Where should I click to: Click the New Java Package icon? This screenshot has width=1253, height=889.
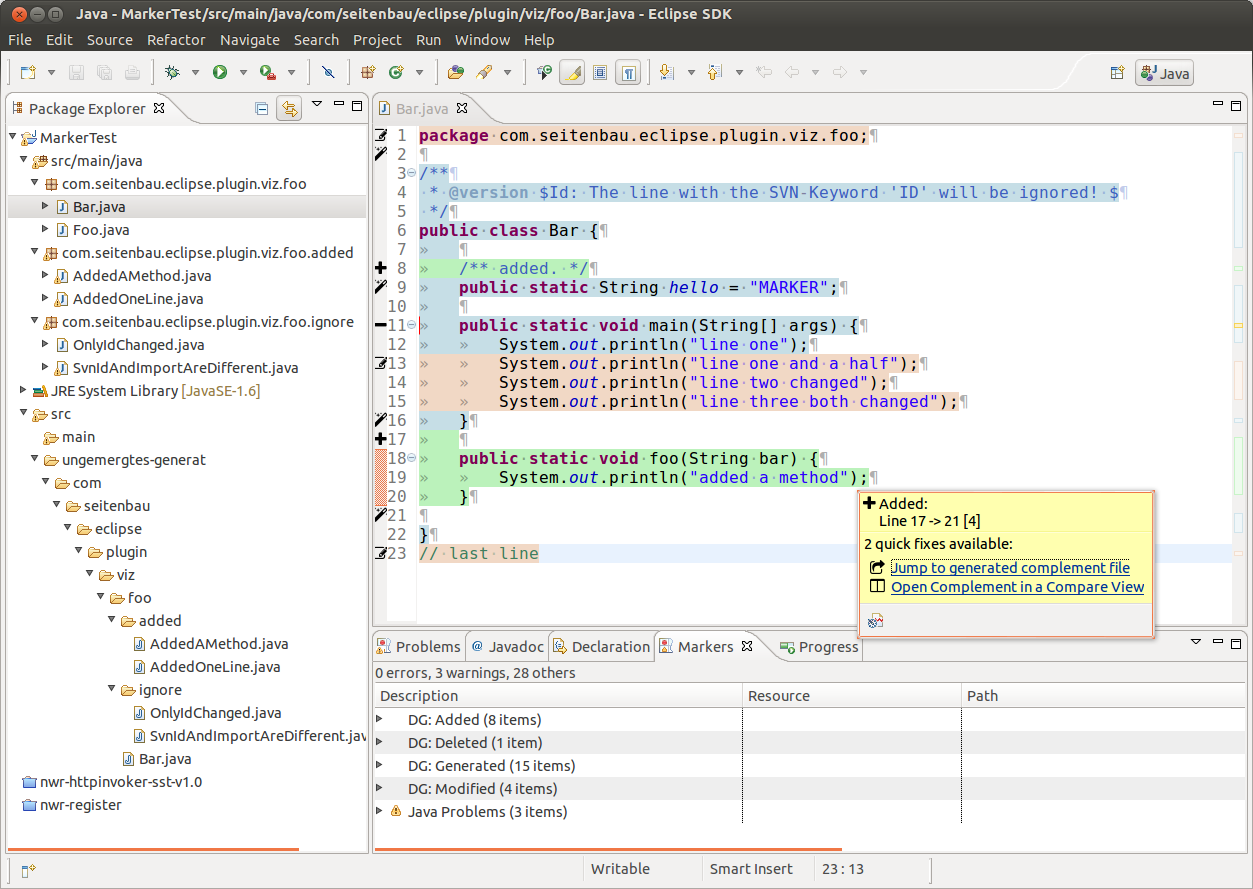point(368,72)
